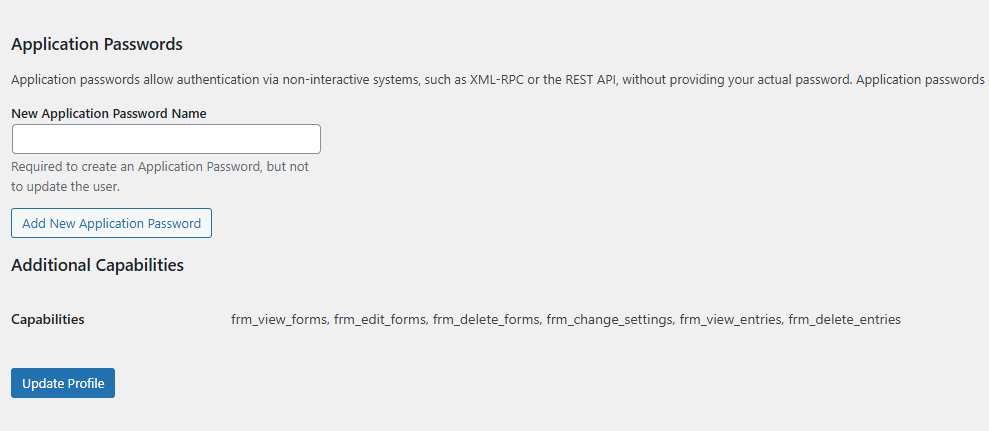Click the Capabilities row label
989x431 pixels.
coord(48,320)
